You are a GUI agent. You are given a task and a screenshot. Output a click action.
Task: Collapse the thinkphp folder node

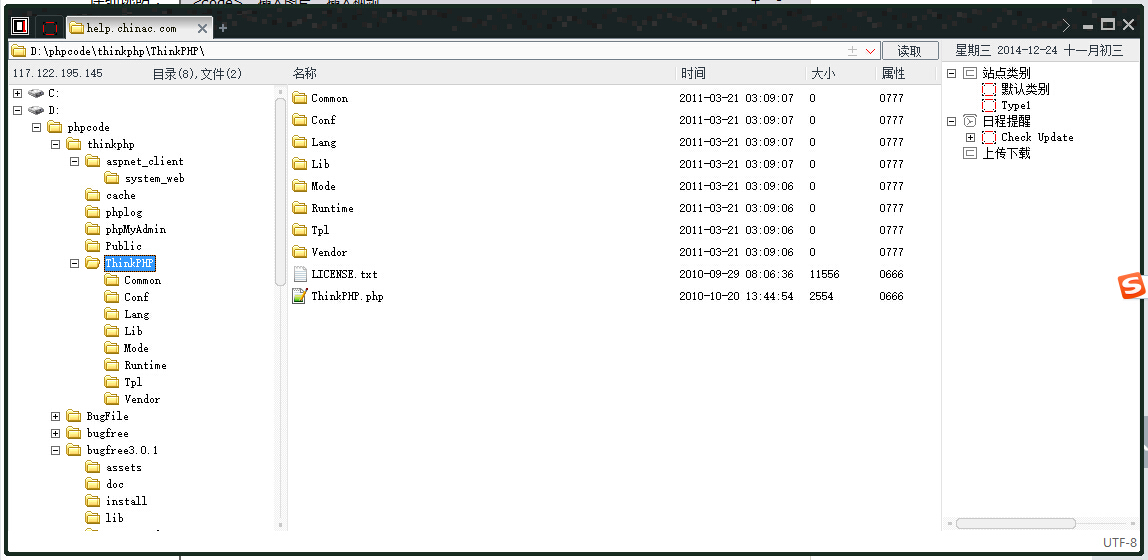[x=56, y=144]
